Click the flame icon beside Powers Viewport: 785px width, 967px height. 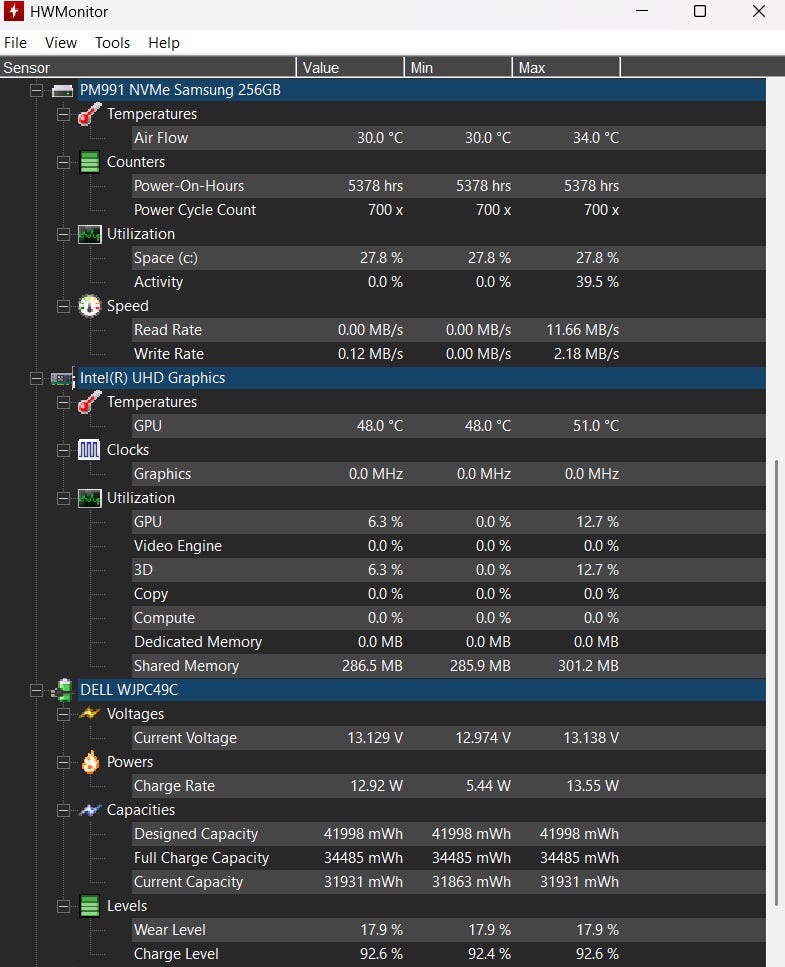(90, 762)
